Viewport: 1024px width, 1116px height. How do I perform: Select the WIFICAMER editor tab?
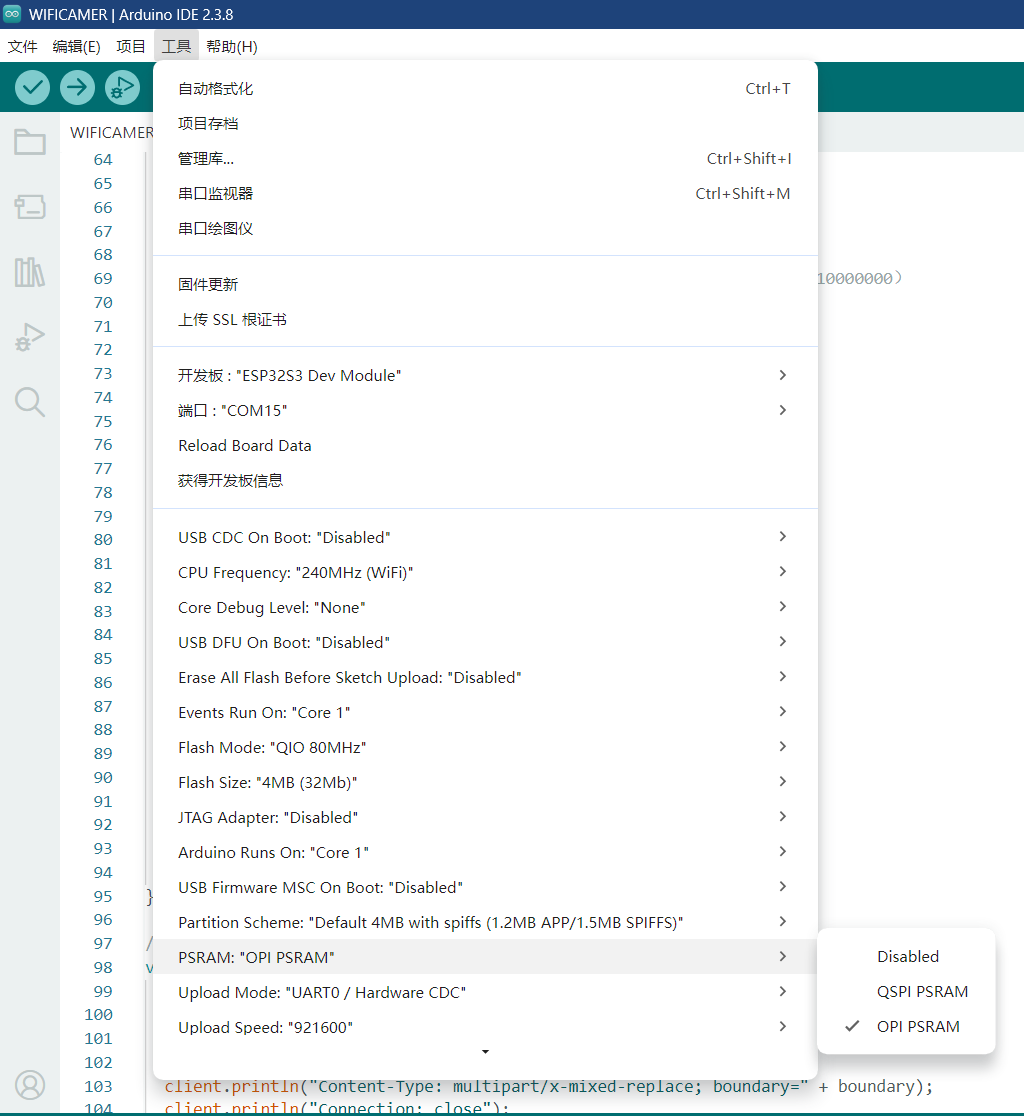pyautogui.click(x=111, y=132)
